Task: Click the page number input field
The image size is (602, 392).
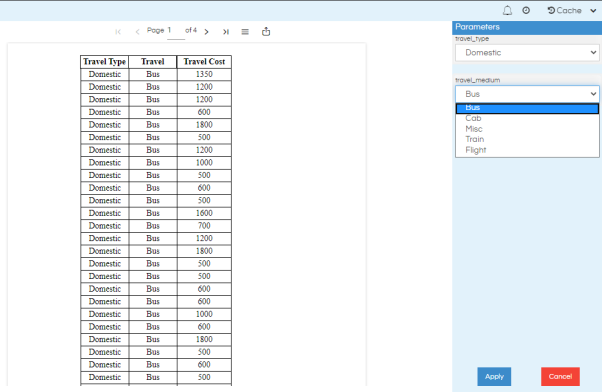Action: coord(175,31)
